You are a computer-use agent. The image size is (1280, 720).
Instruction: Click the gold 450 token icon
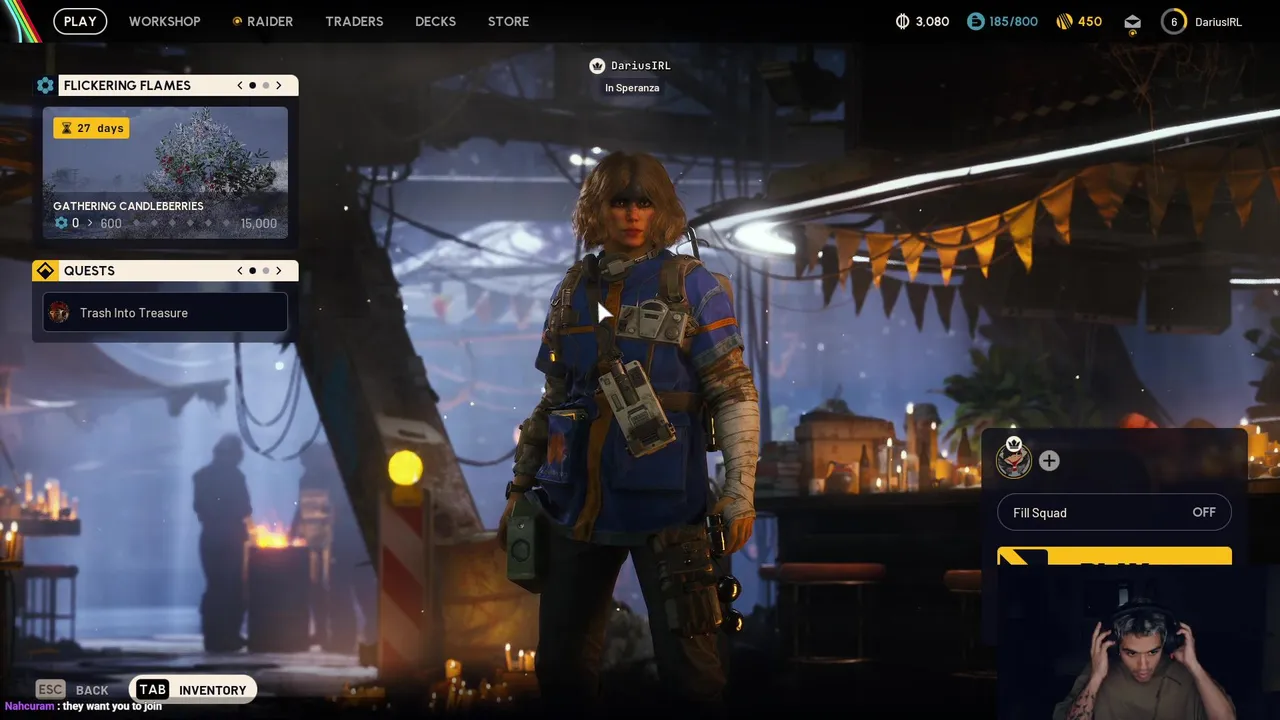point(1064,21)
